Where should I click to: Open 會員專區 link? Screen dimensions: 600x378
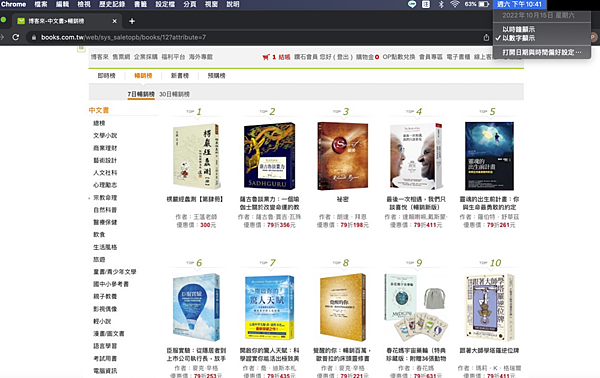pos(431,57)
